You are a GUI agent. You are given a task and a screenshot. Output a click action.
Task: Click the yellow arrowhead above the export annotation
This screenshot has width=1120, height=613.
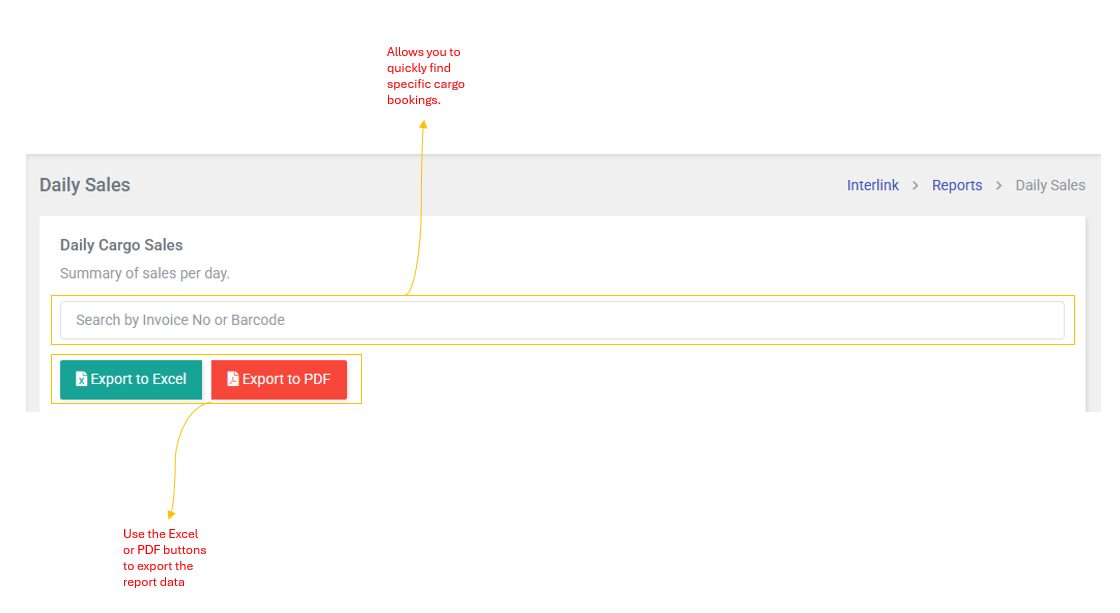click(171, 514)
